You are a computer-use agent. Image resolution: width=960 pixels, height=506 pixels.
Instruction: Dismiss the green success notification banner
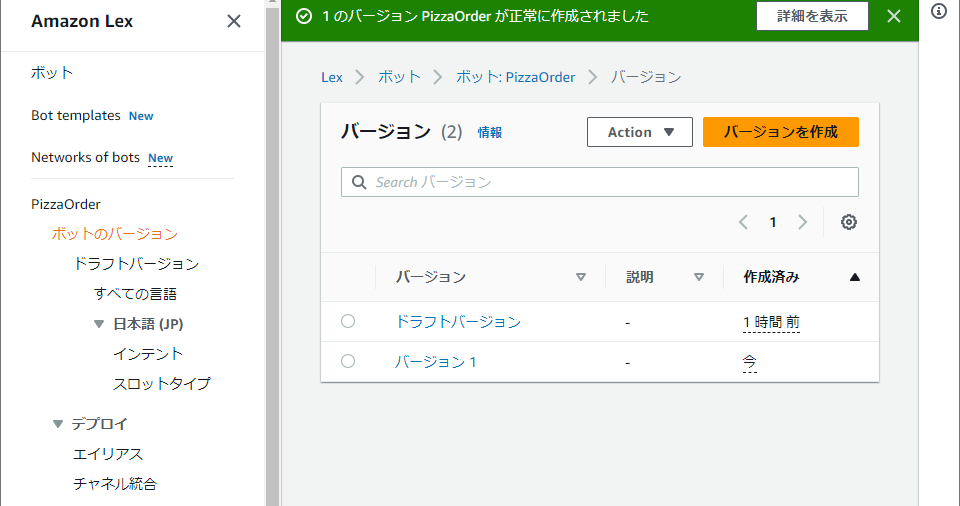point(894,17)
